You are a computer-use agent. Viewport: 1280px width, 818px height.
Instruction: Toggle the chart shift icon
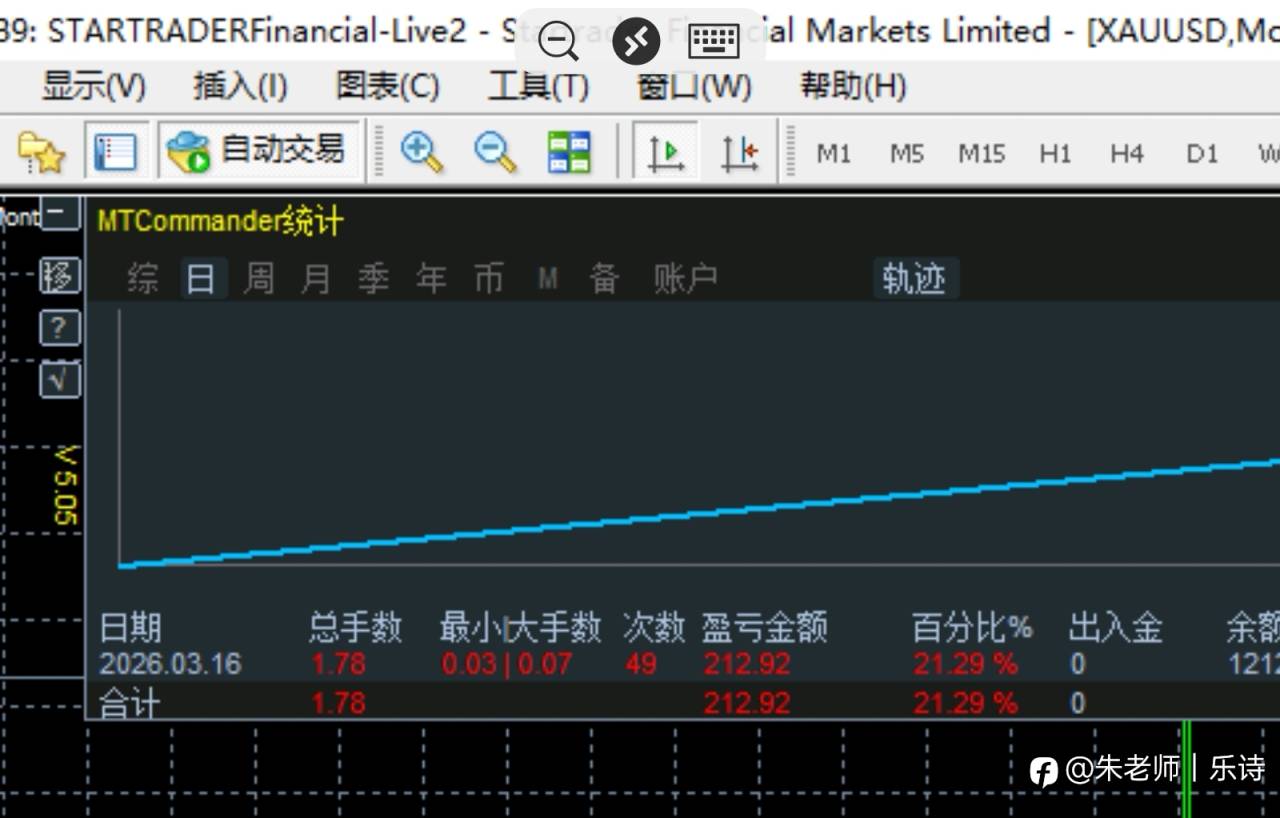(x=740, y=152)
